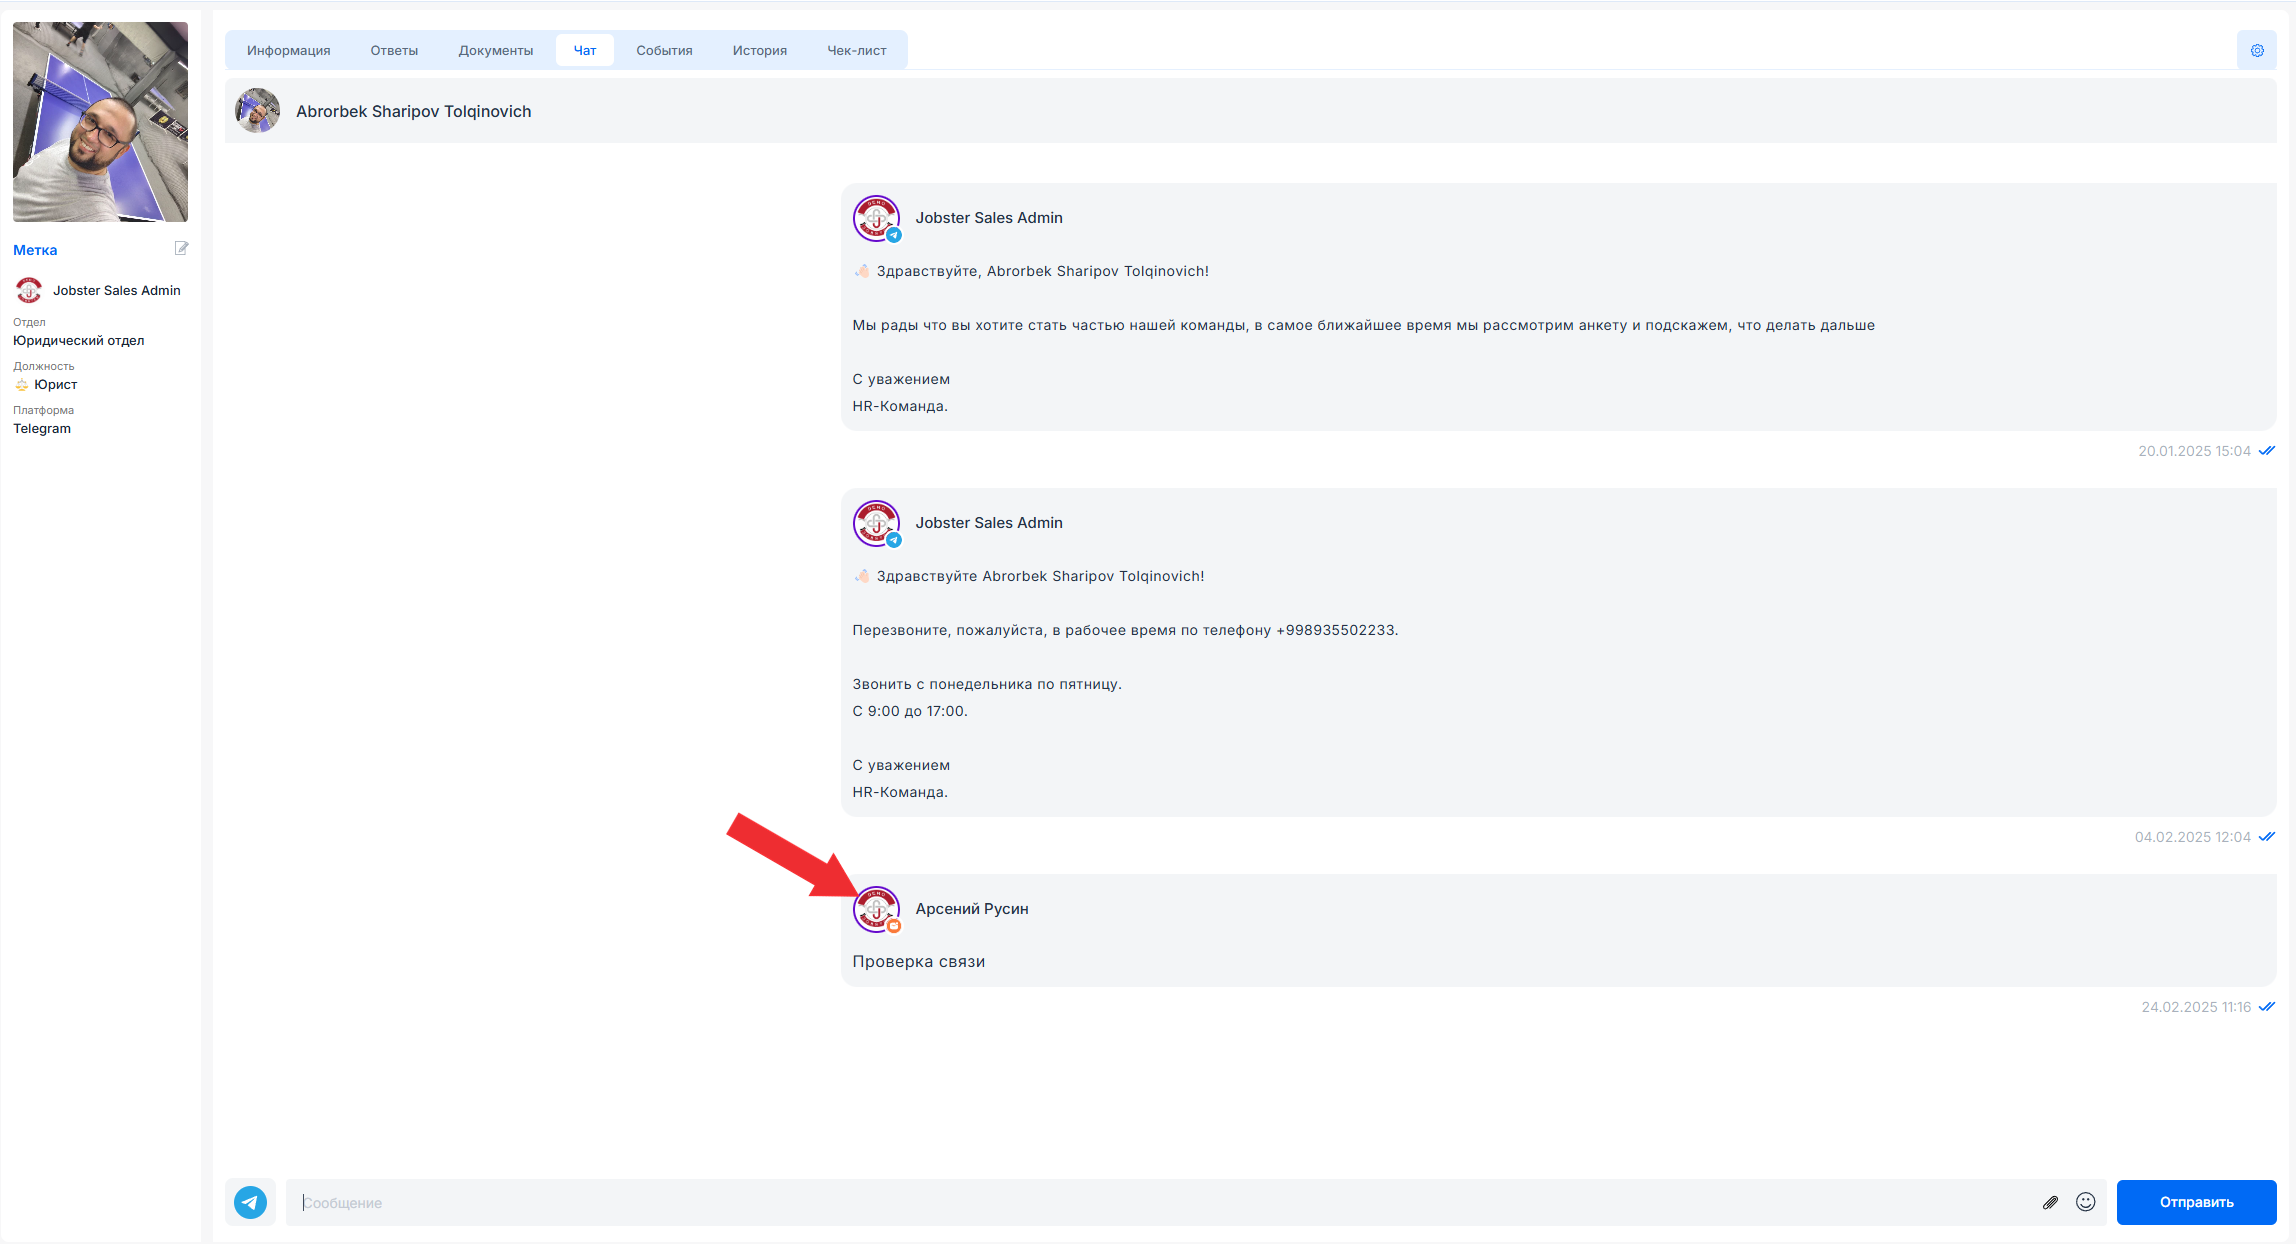Click the settings gear icon
Image resolution: width=2296 pixels, height=1244 pixels.
(x=2257, y=51)
